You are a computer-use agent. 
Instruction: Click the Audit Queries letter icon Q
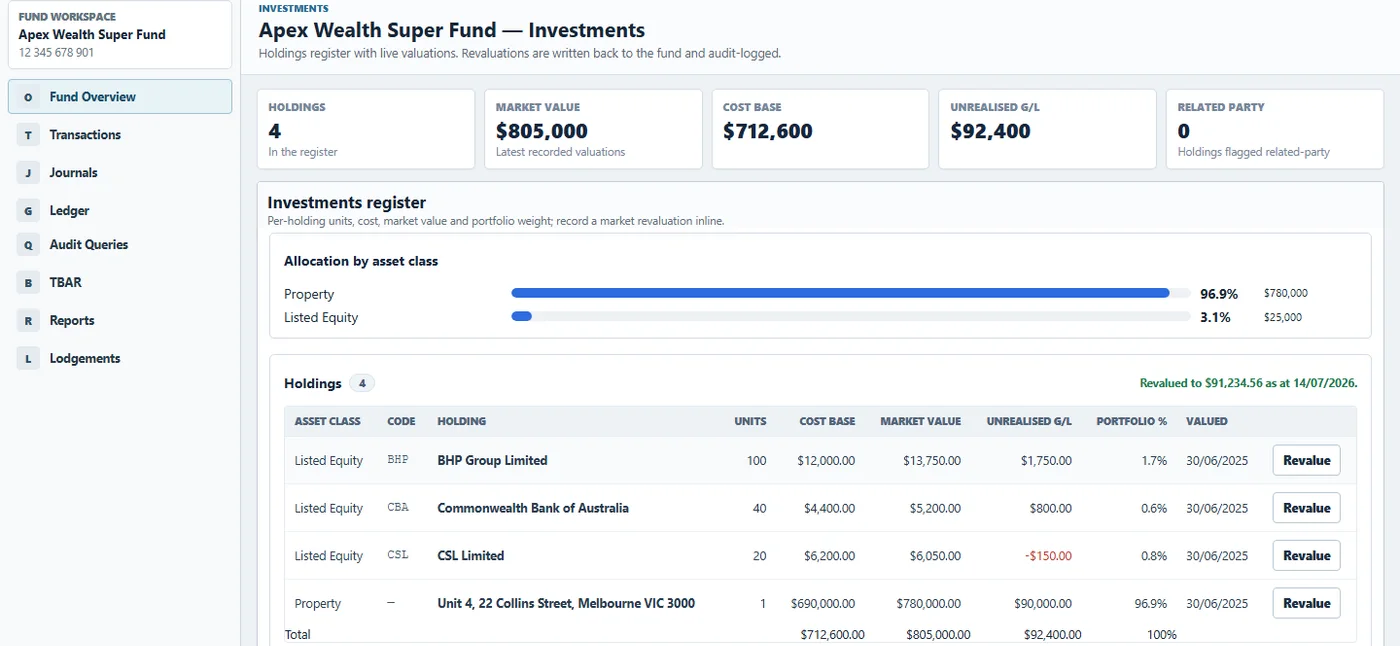[28, 245]
